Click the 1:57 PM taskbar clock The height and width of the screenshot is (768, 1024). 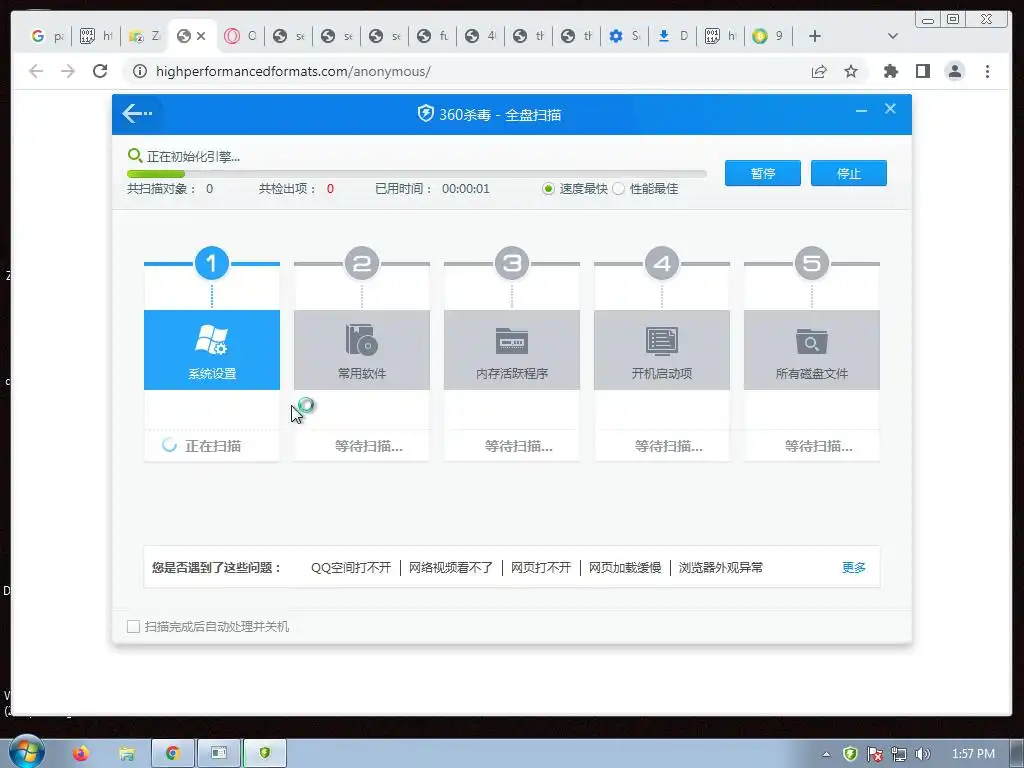tap(973, 754)
